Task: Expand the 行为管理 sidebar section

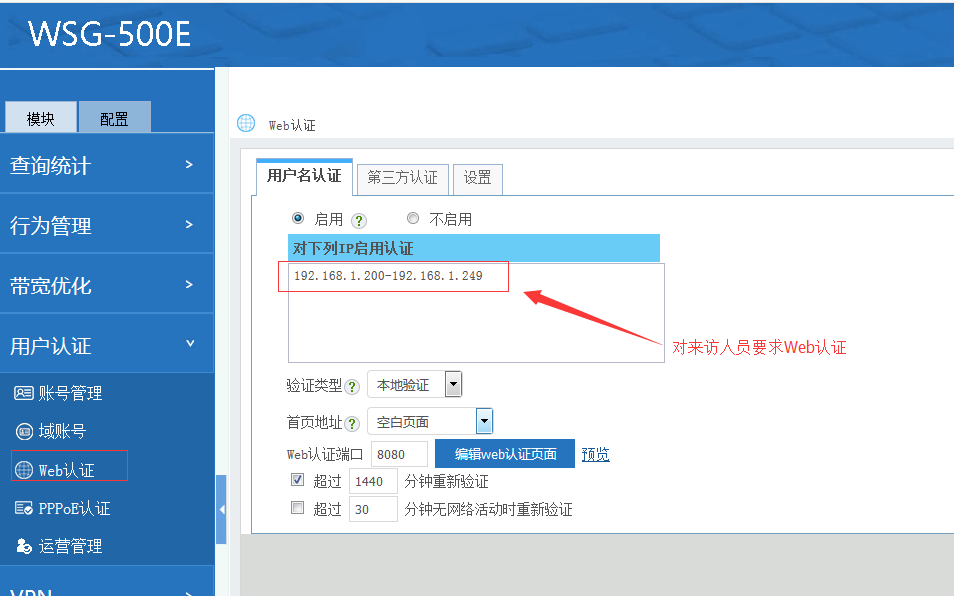Action: tap(106, 225)
